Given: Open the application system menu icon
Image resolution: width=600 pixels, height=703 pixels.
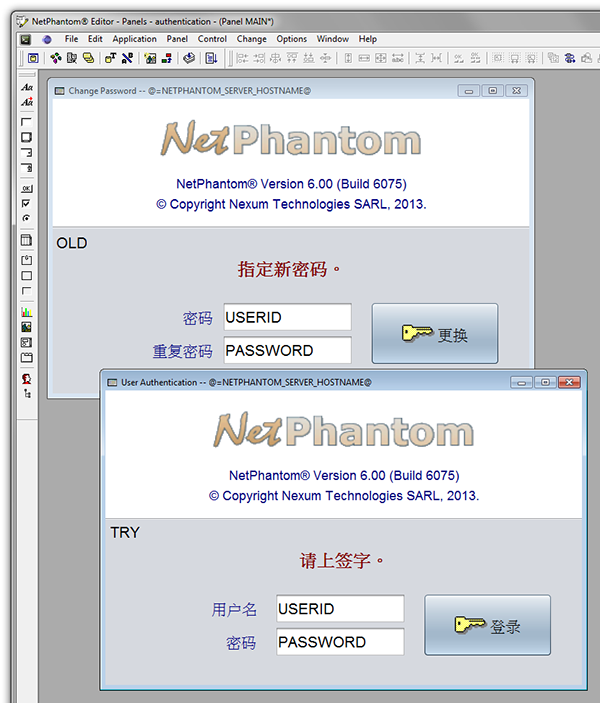Looking at the screenshot, I should (x=26, y=39).
